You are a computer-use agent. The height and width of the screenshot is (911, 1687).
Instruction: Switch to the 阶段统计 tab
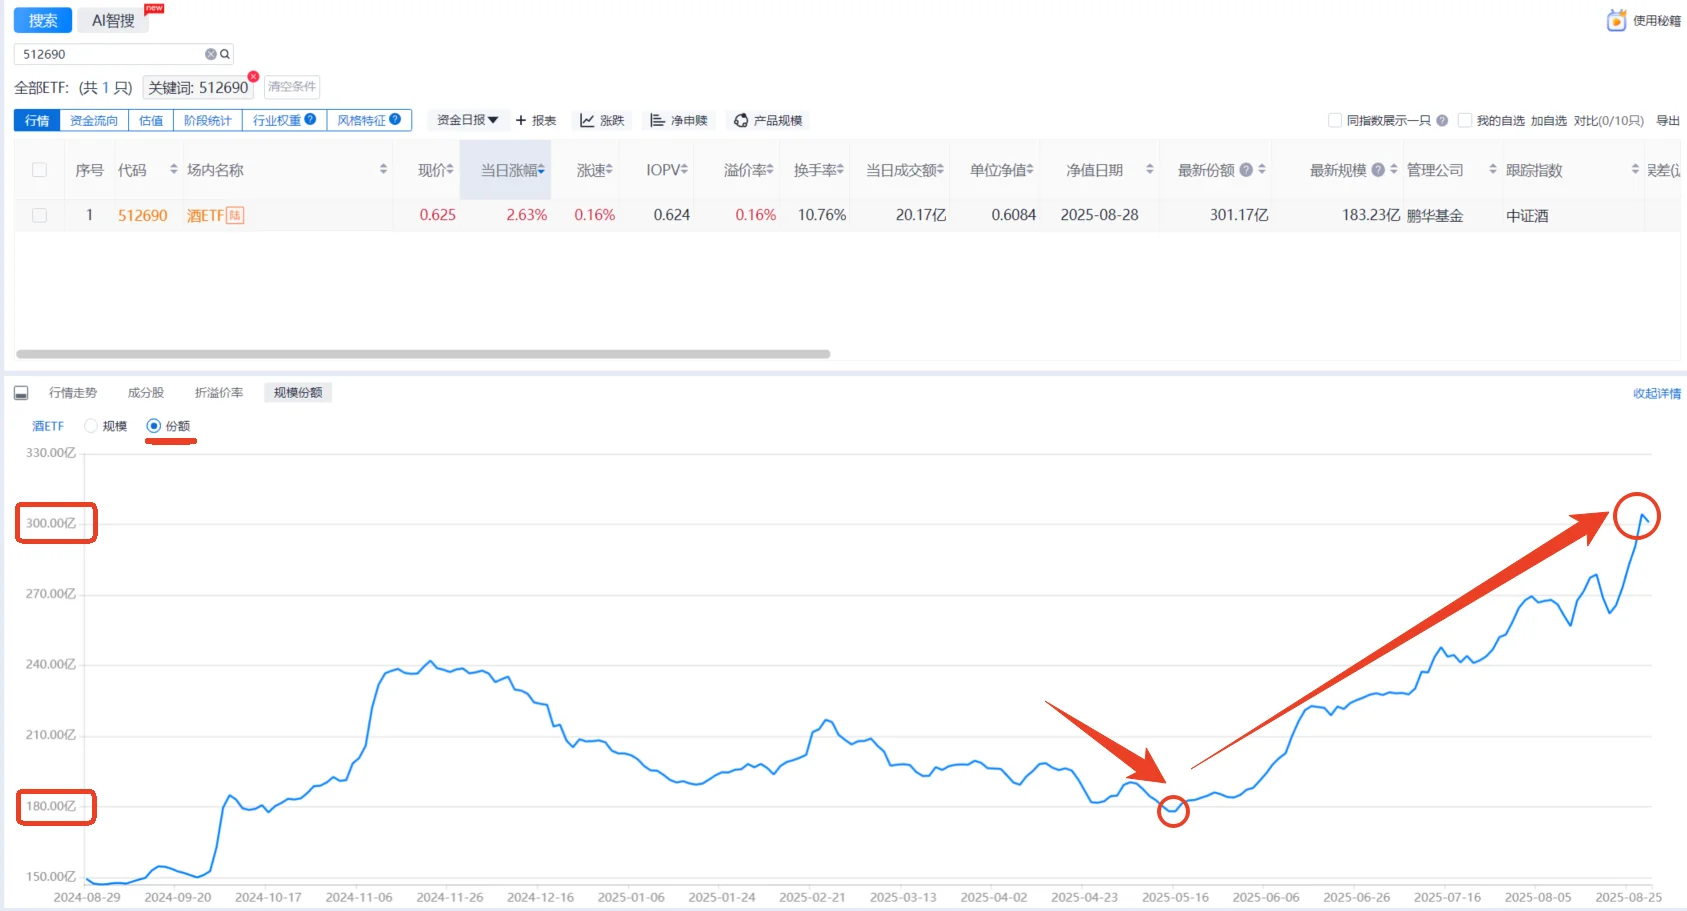(x=208, y=120)
